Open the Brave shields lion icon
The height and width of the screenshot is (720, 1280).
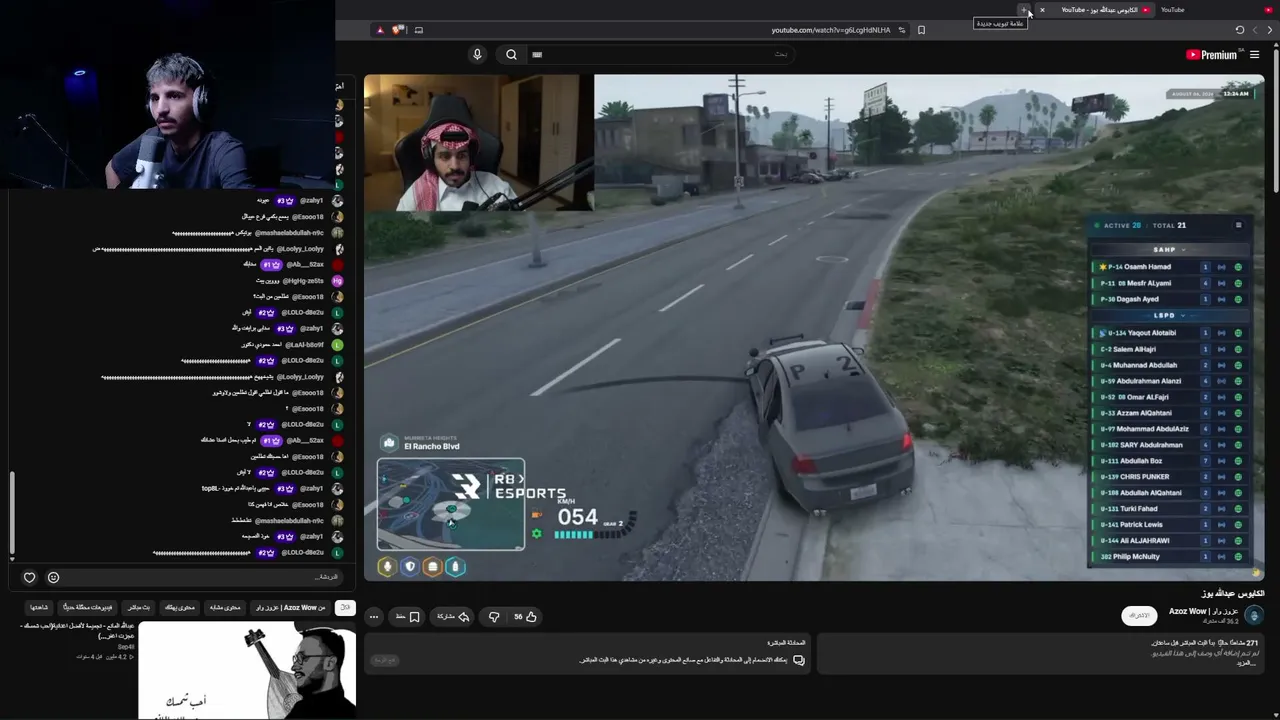[x=396, y=30]
